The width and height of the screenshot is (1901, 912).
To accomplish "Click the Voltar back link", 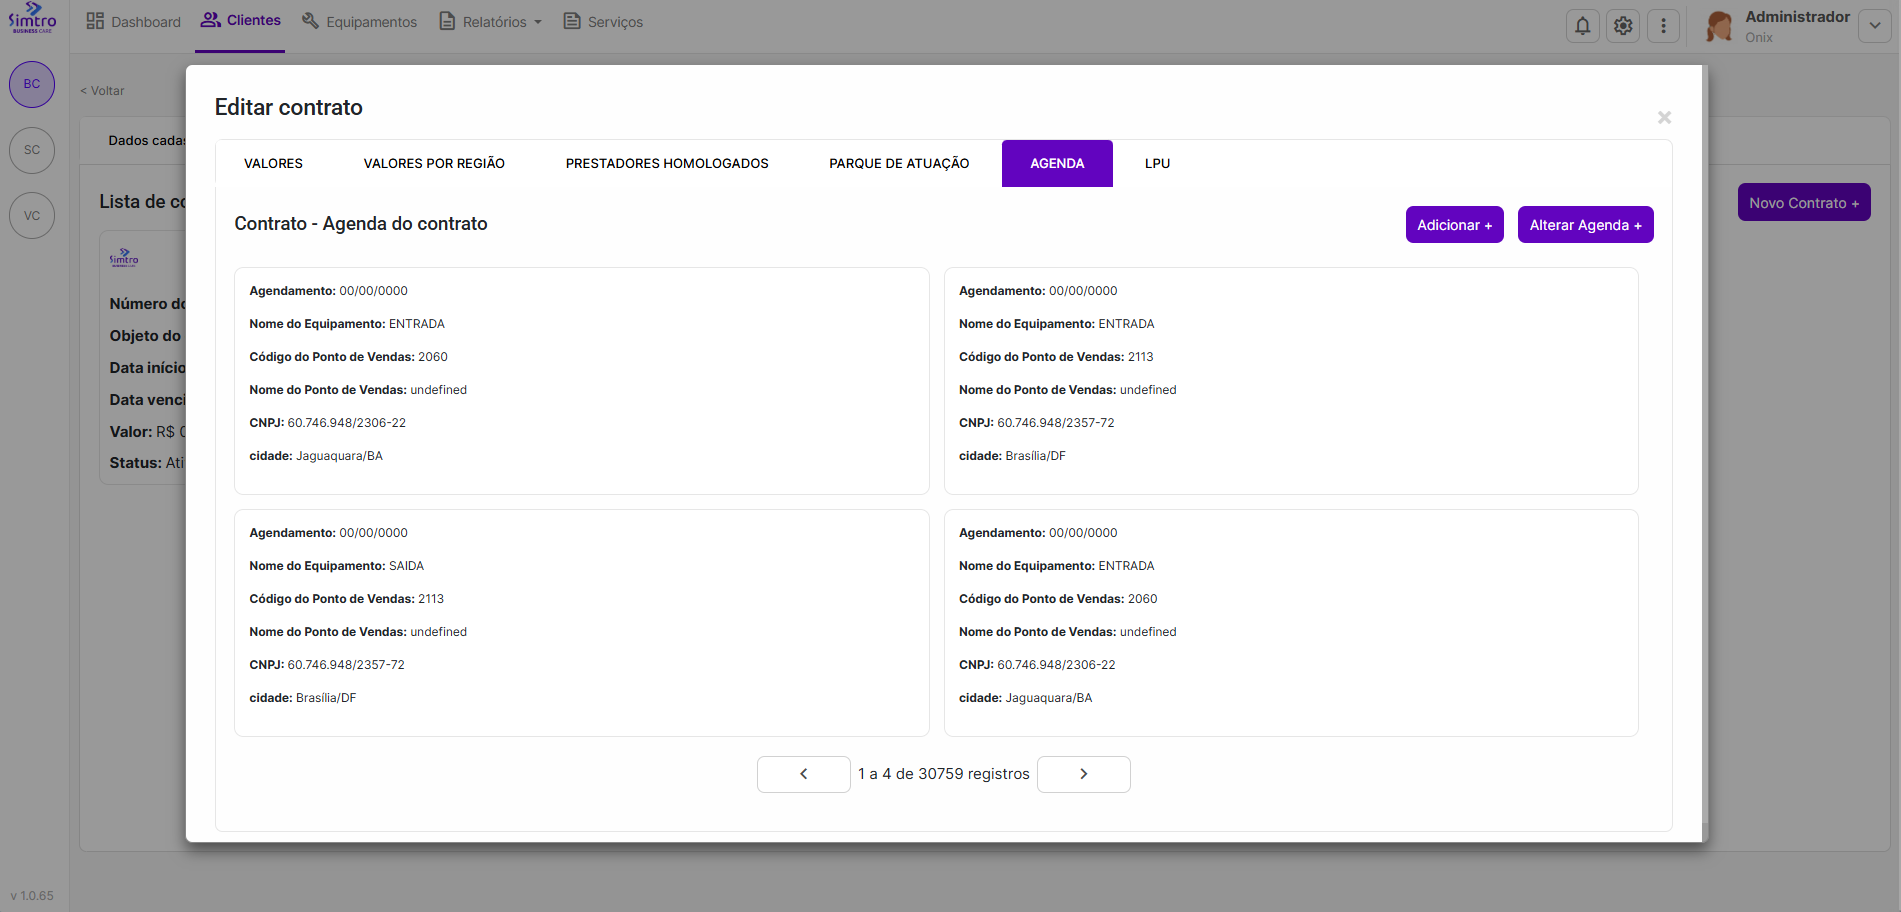I will click(103, 91).
